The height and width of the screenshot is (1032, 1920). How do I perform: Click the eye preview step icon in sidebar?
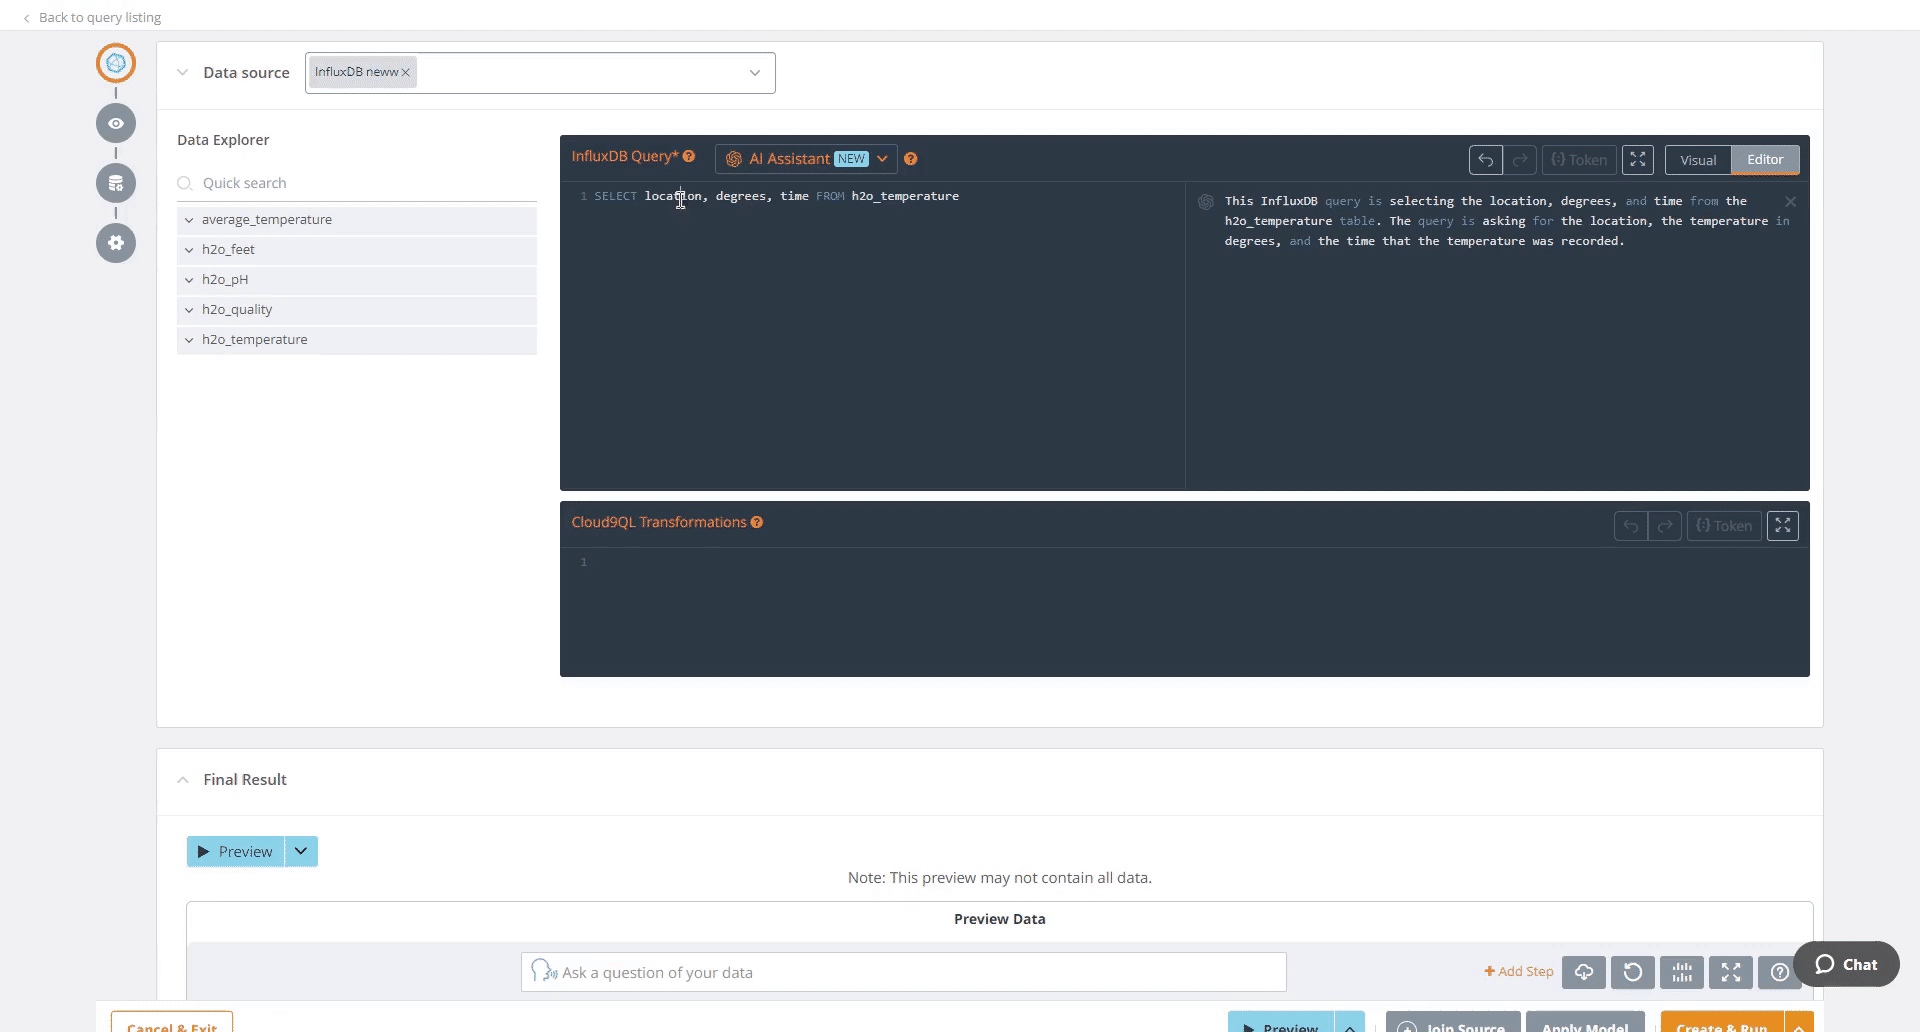click(x=116, y=123)
